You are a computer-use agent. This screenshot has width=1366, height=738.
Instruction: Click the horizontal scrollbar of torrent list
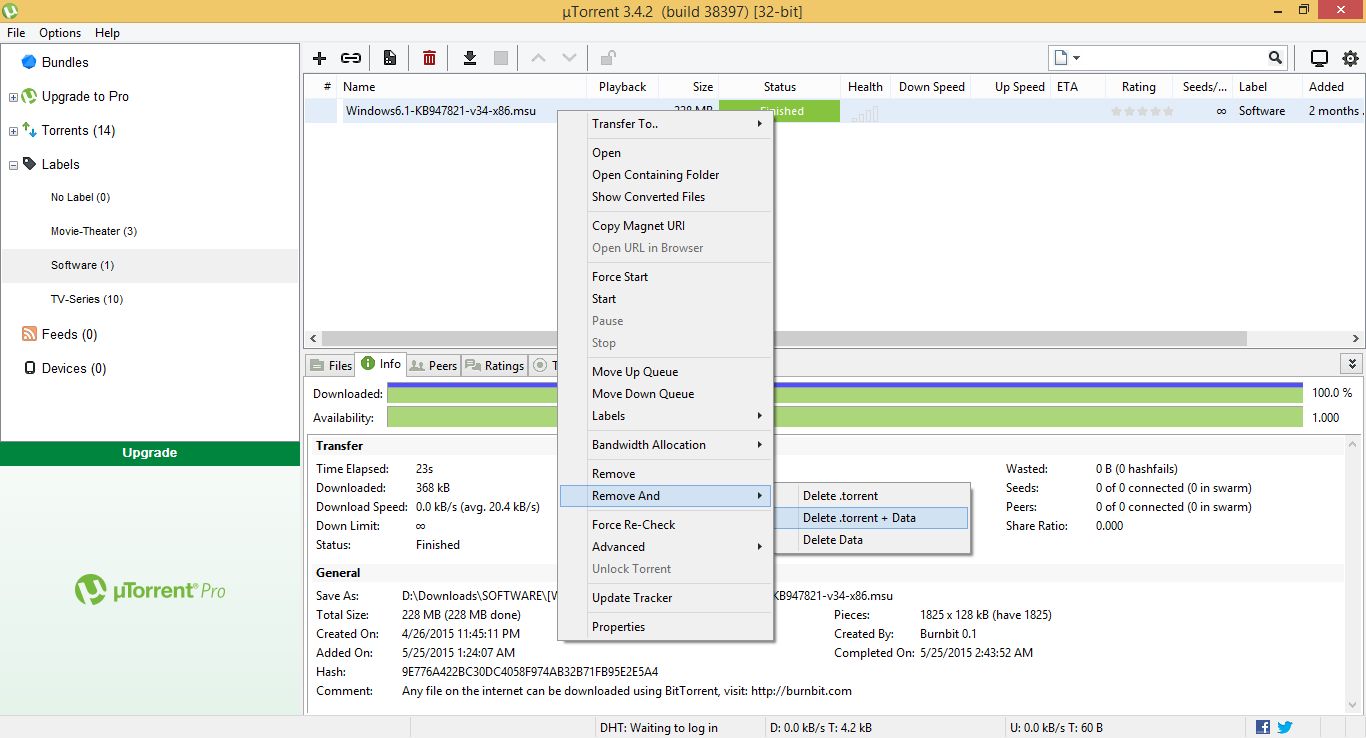783,339
